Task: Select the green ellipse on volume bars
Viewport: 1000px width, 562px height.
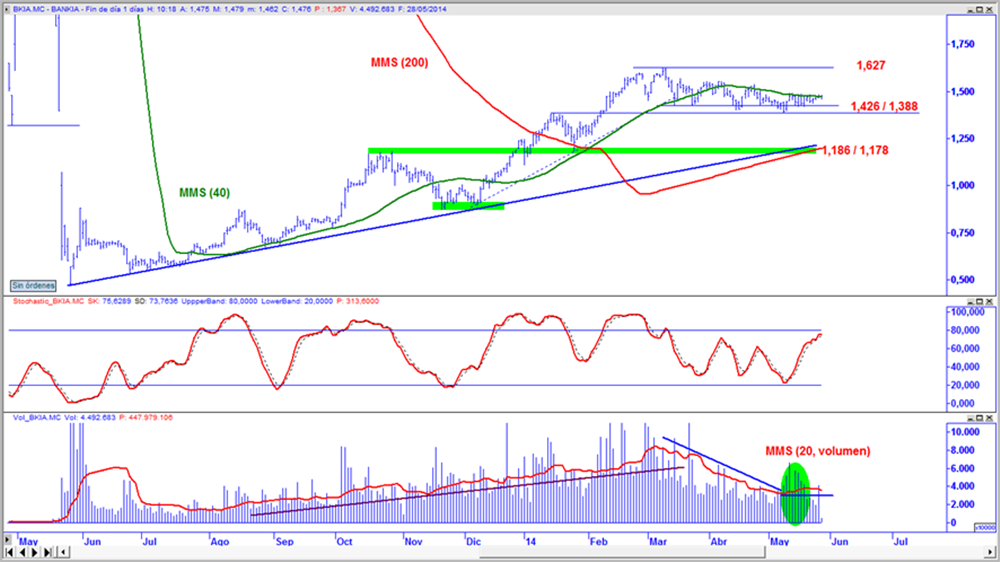Action: 795,494
